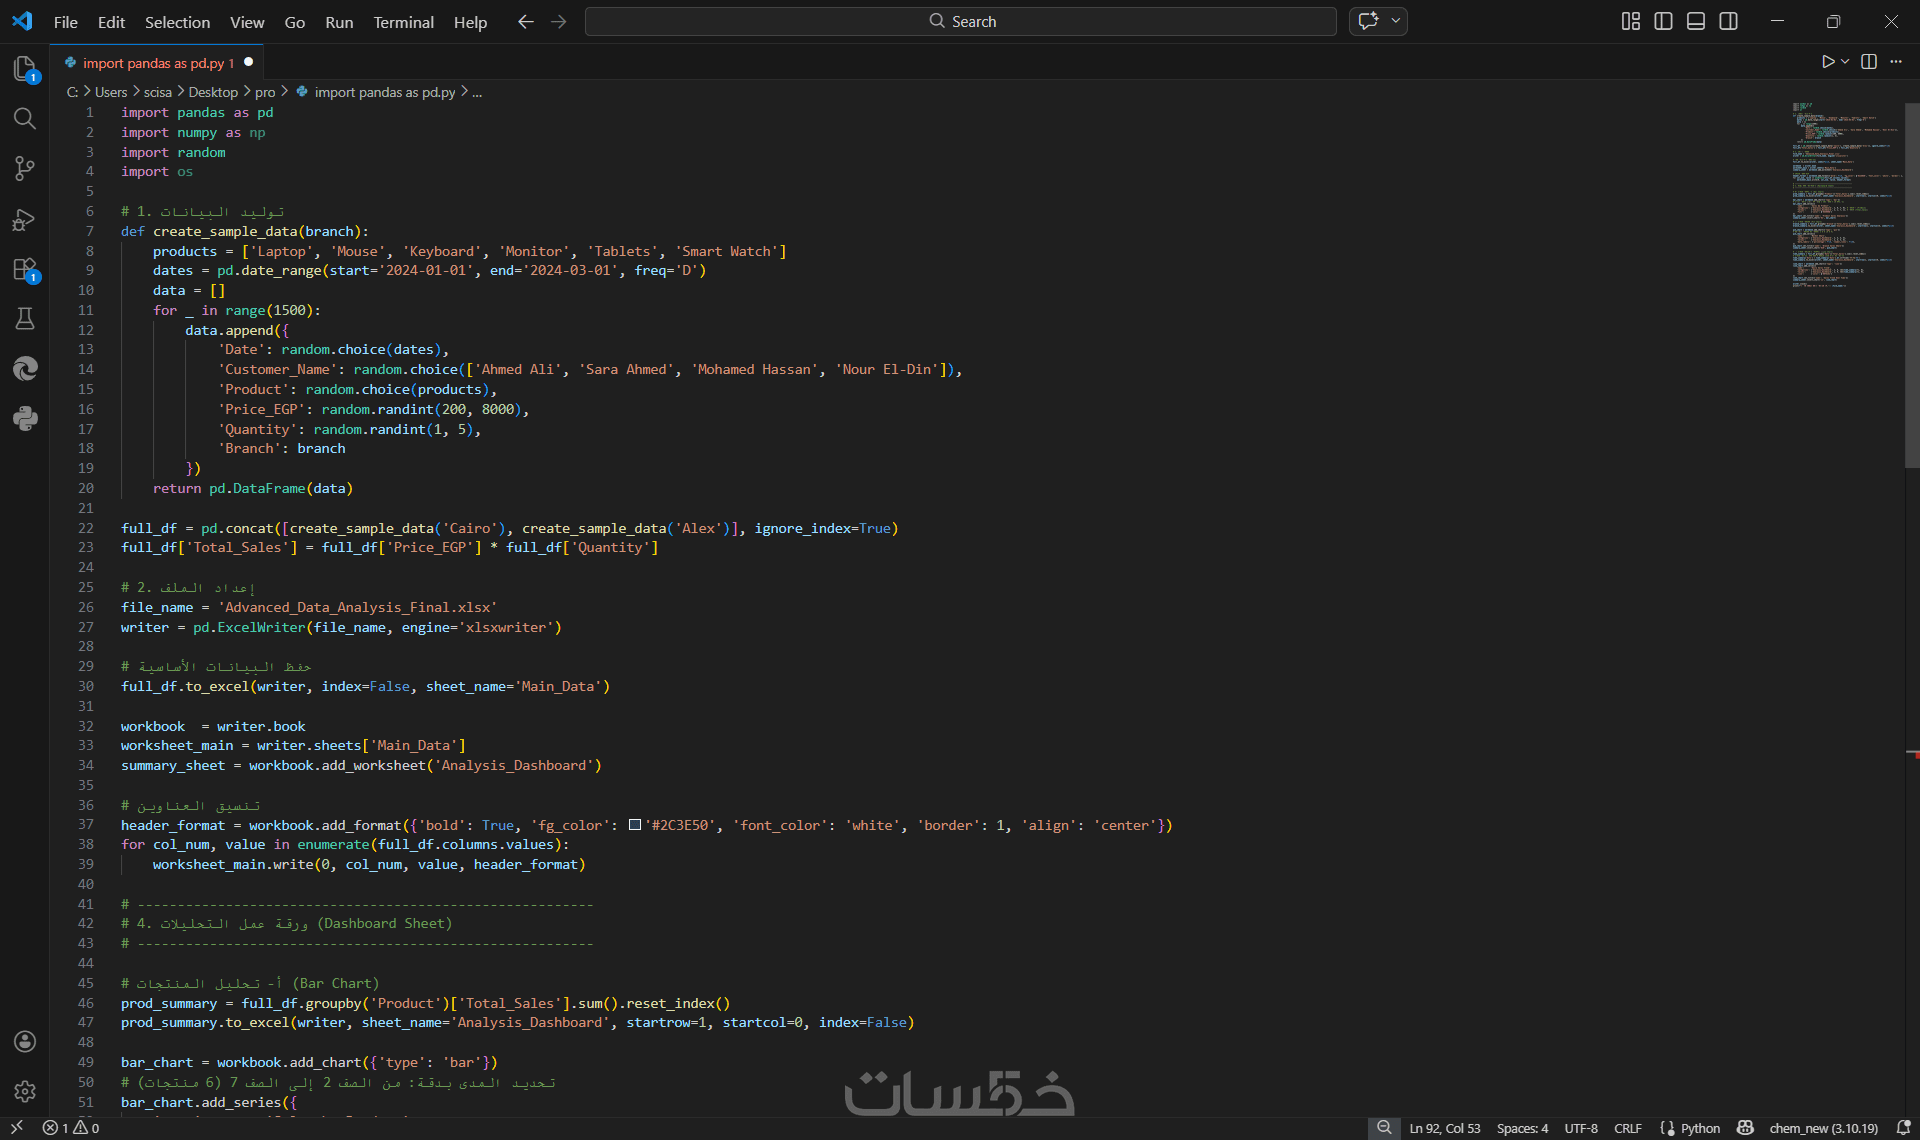The height and width of the screenshot is (1140, 1920).
Task: Click the Run Python File play icon
Action: pyautogui.click(x=1827, y=62)
